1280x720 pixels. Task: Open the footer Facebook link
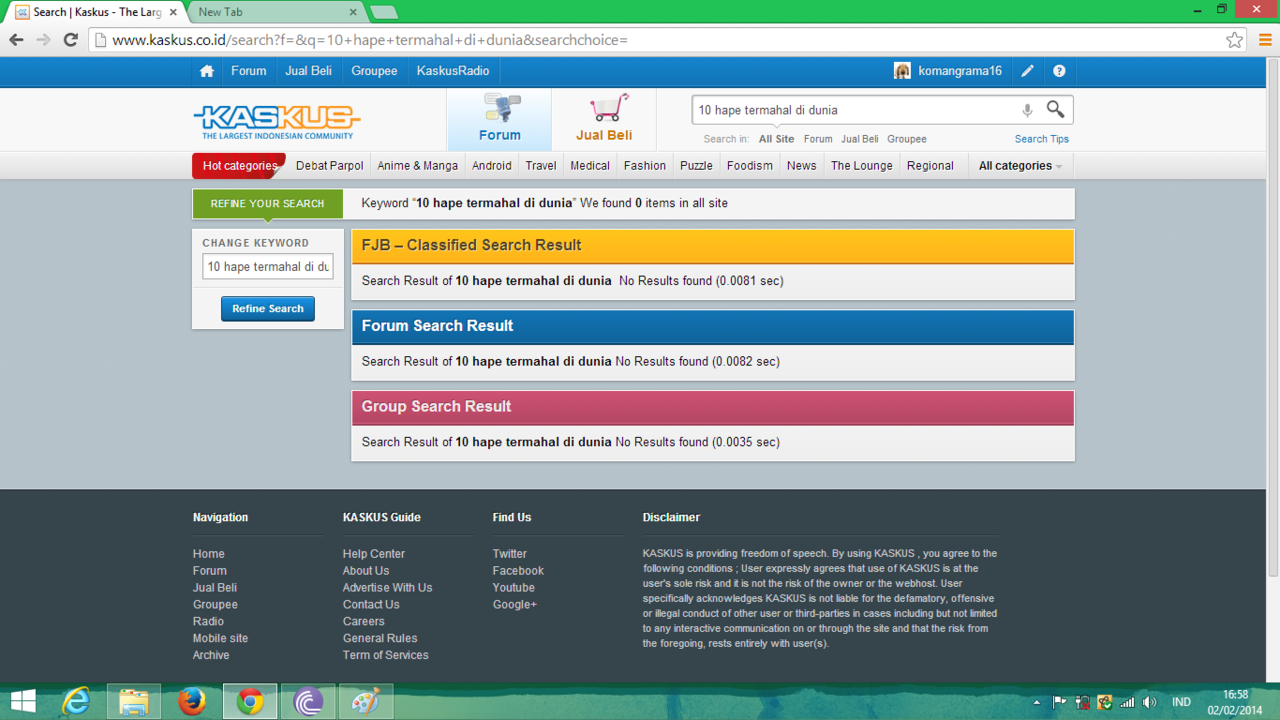pos(518,571)
